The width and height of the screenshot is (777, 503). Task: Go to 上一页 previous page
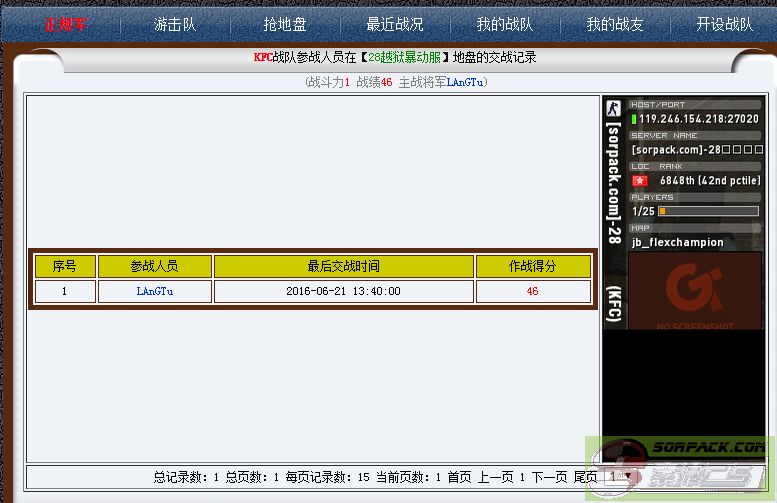496,477
